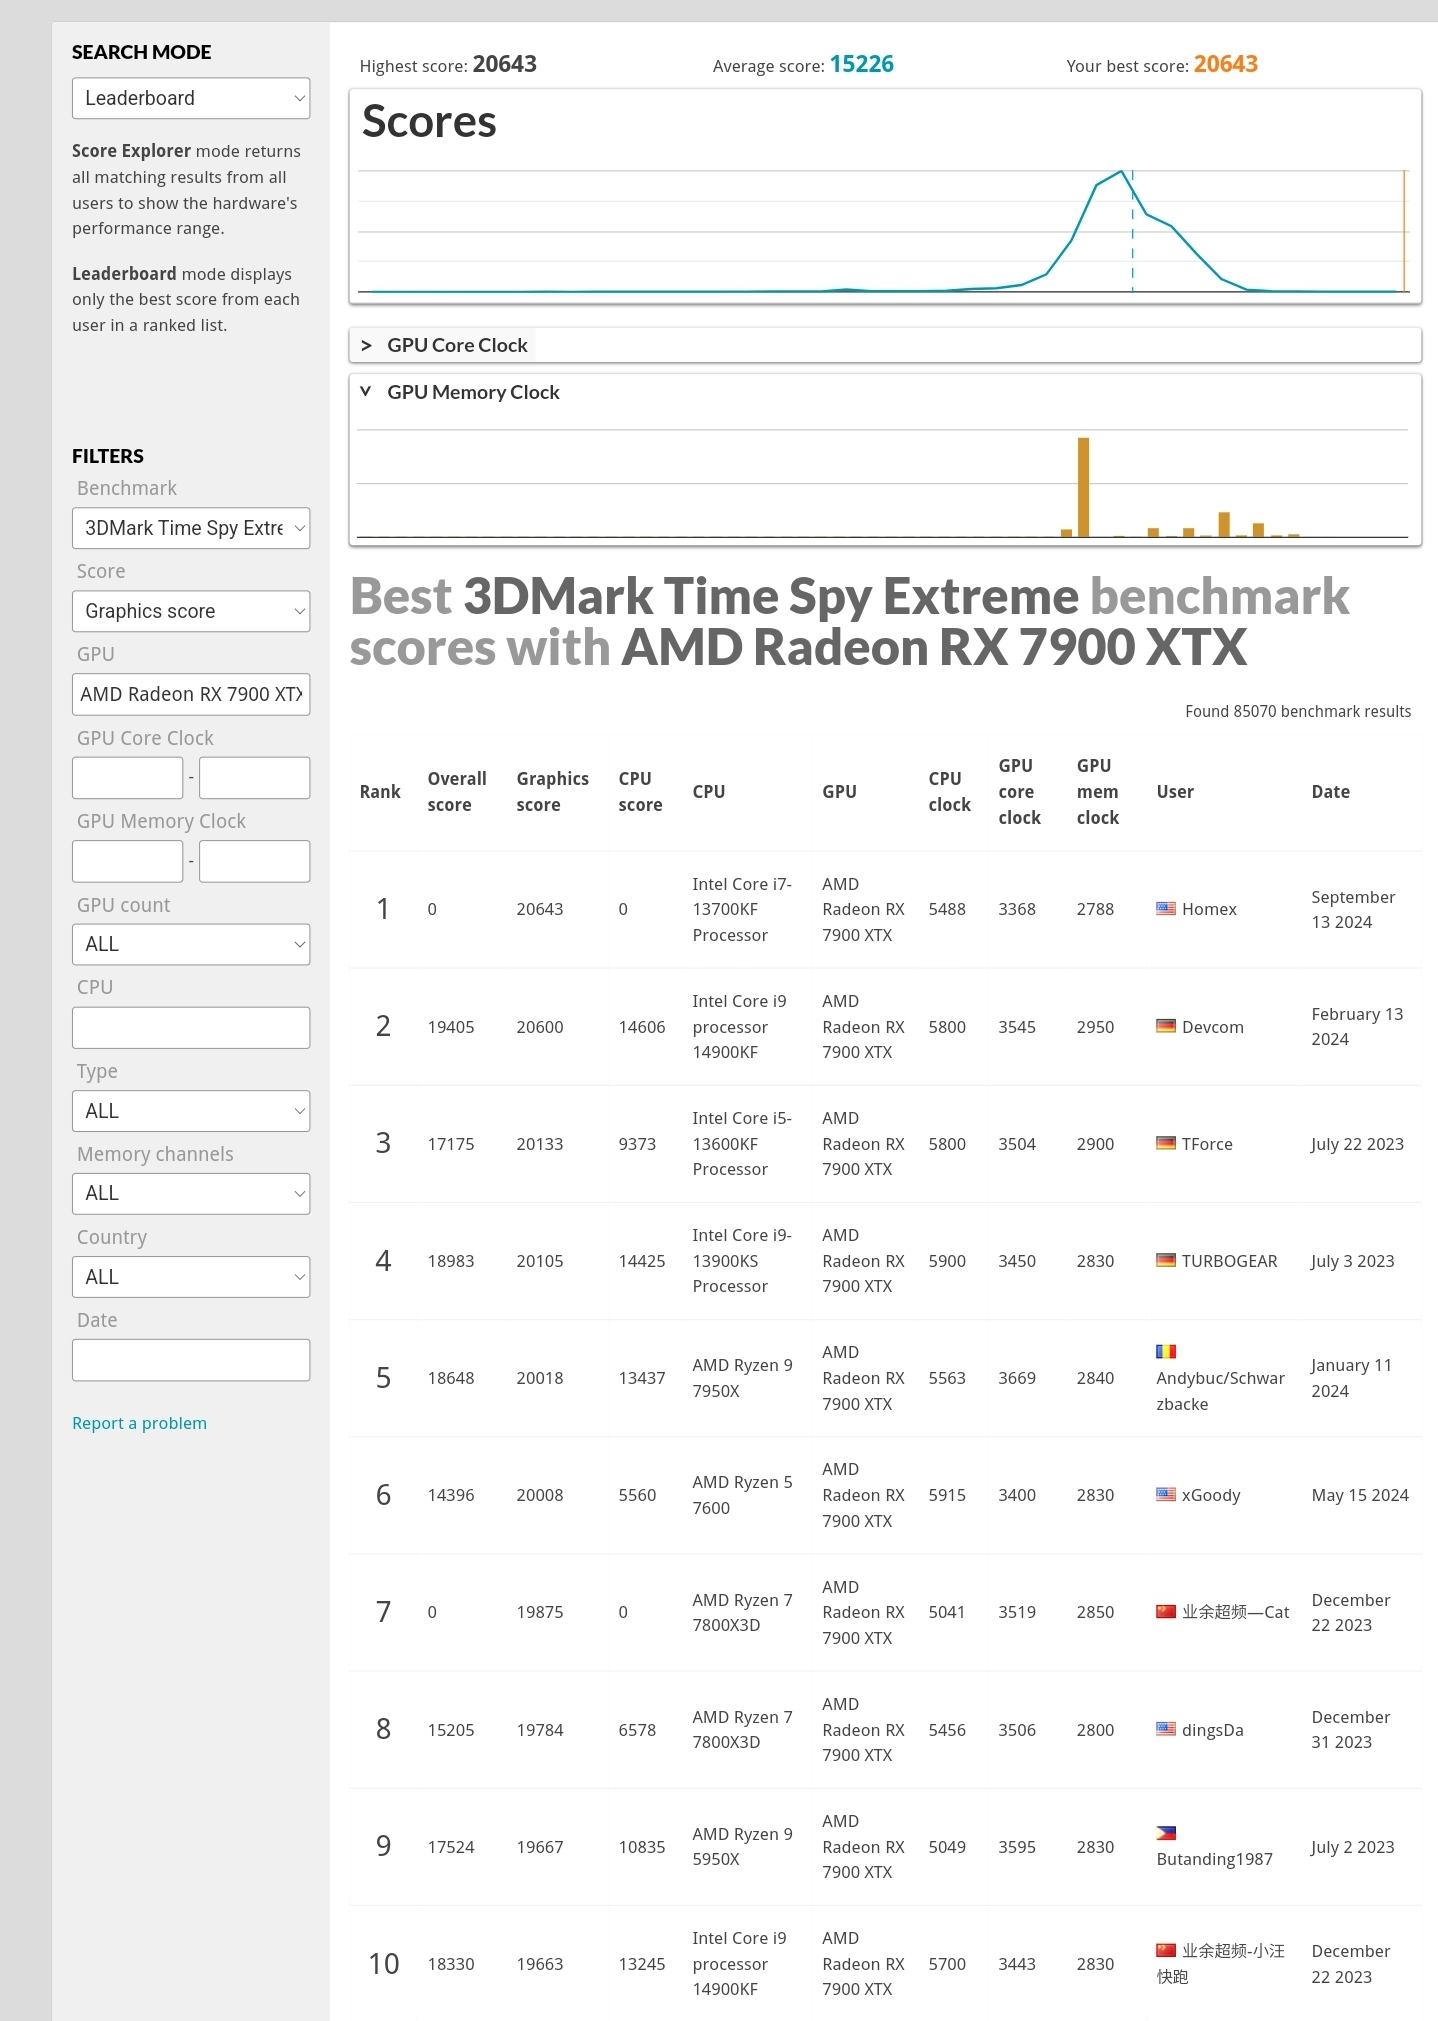Click the GPU Core Clock maximum field
Viewport: 1438px width, 2021px height.
pyautogui.click(x=254, y=778)
